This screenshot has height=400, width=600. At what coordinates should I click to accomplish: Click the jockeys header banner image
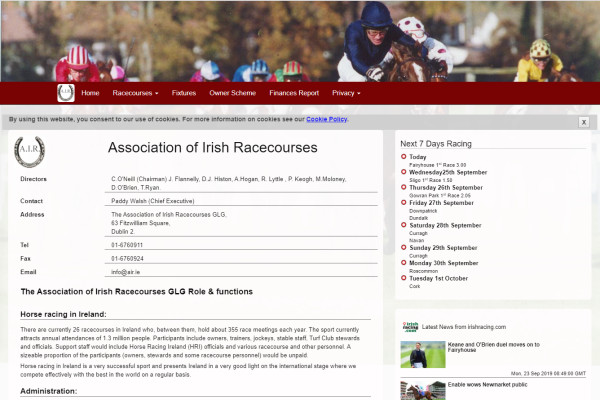click(x=300, y=41)
